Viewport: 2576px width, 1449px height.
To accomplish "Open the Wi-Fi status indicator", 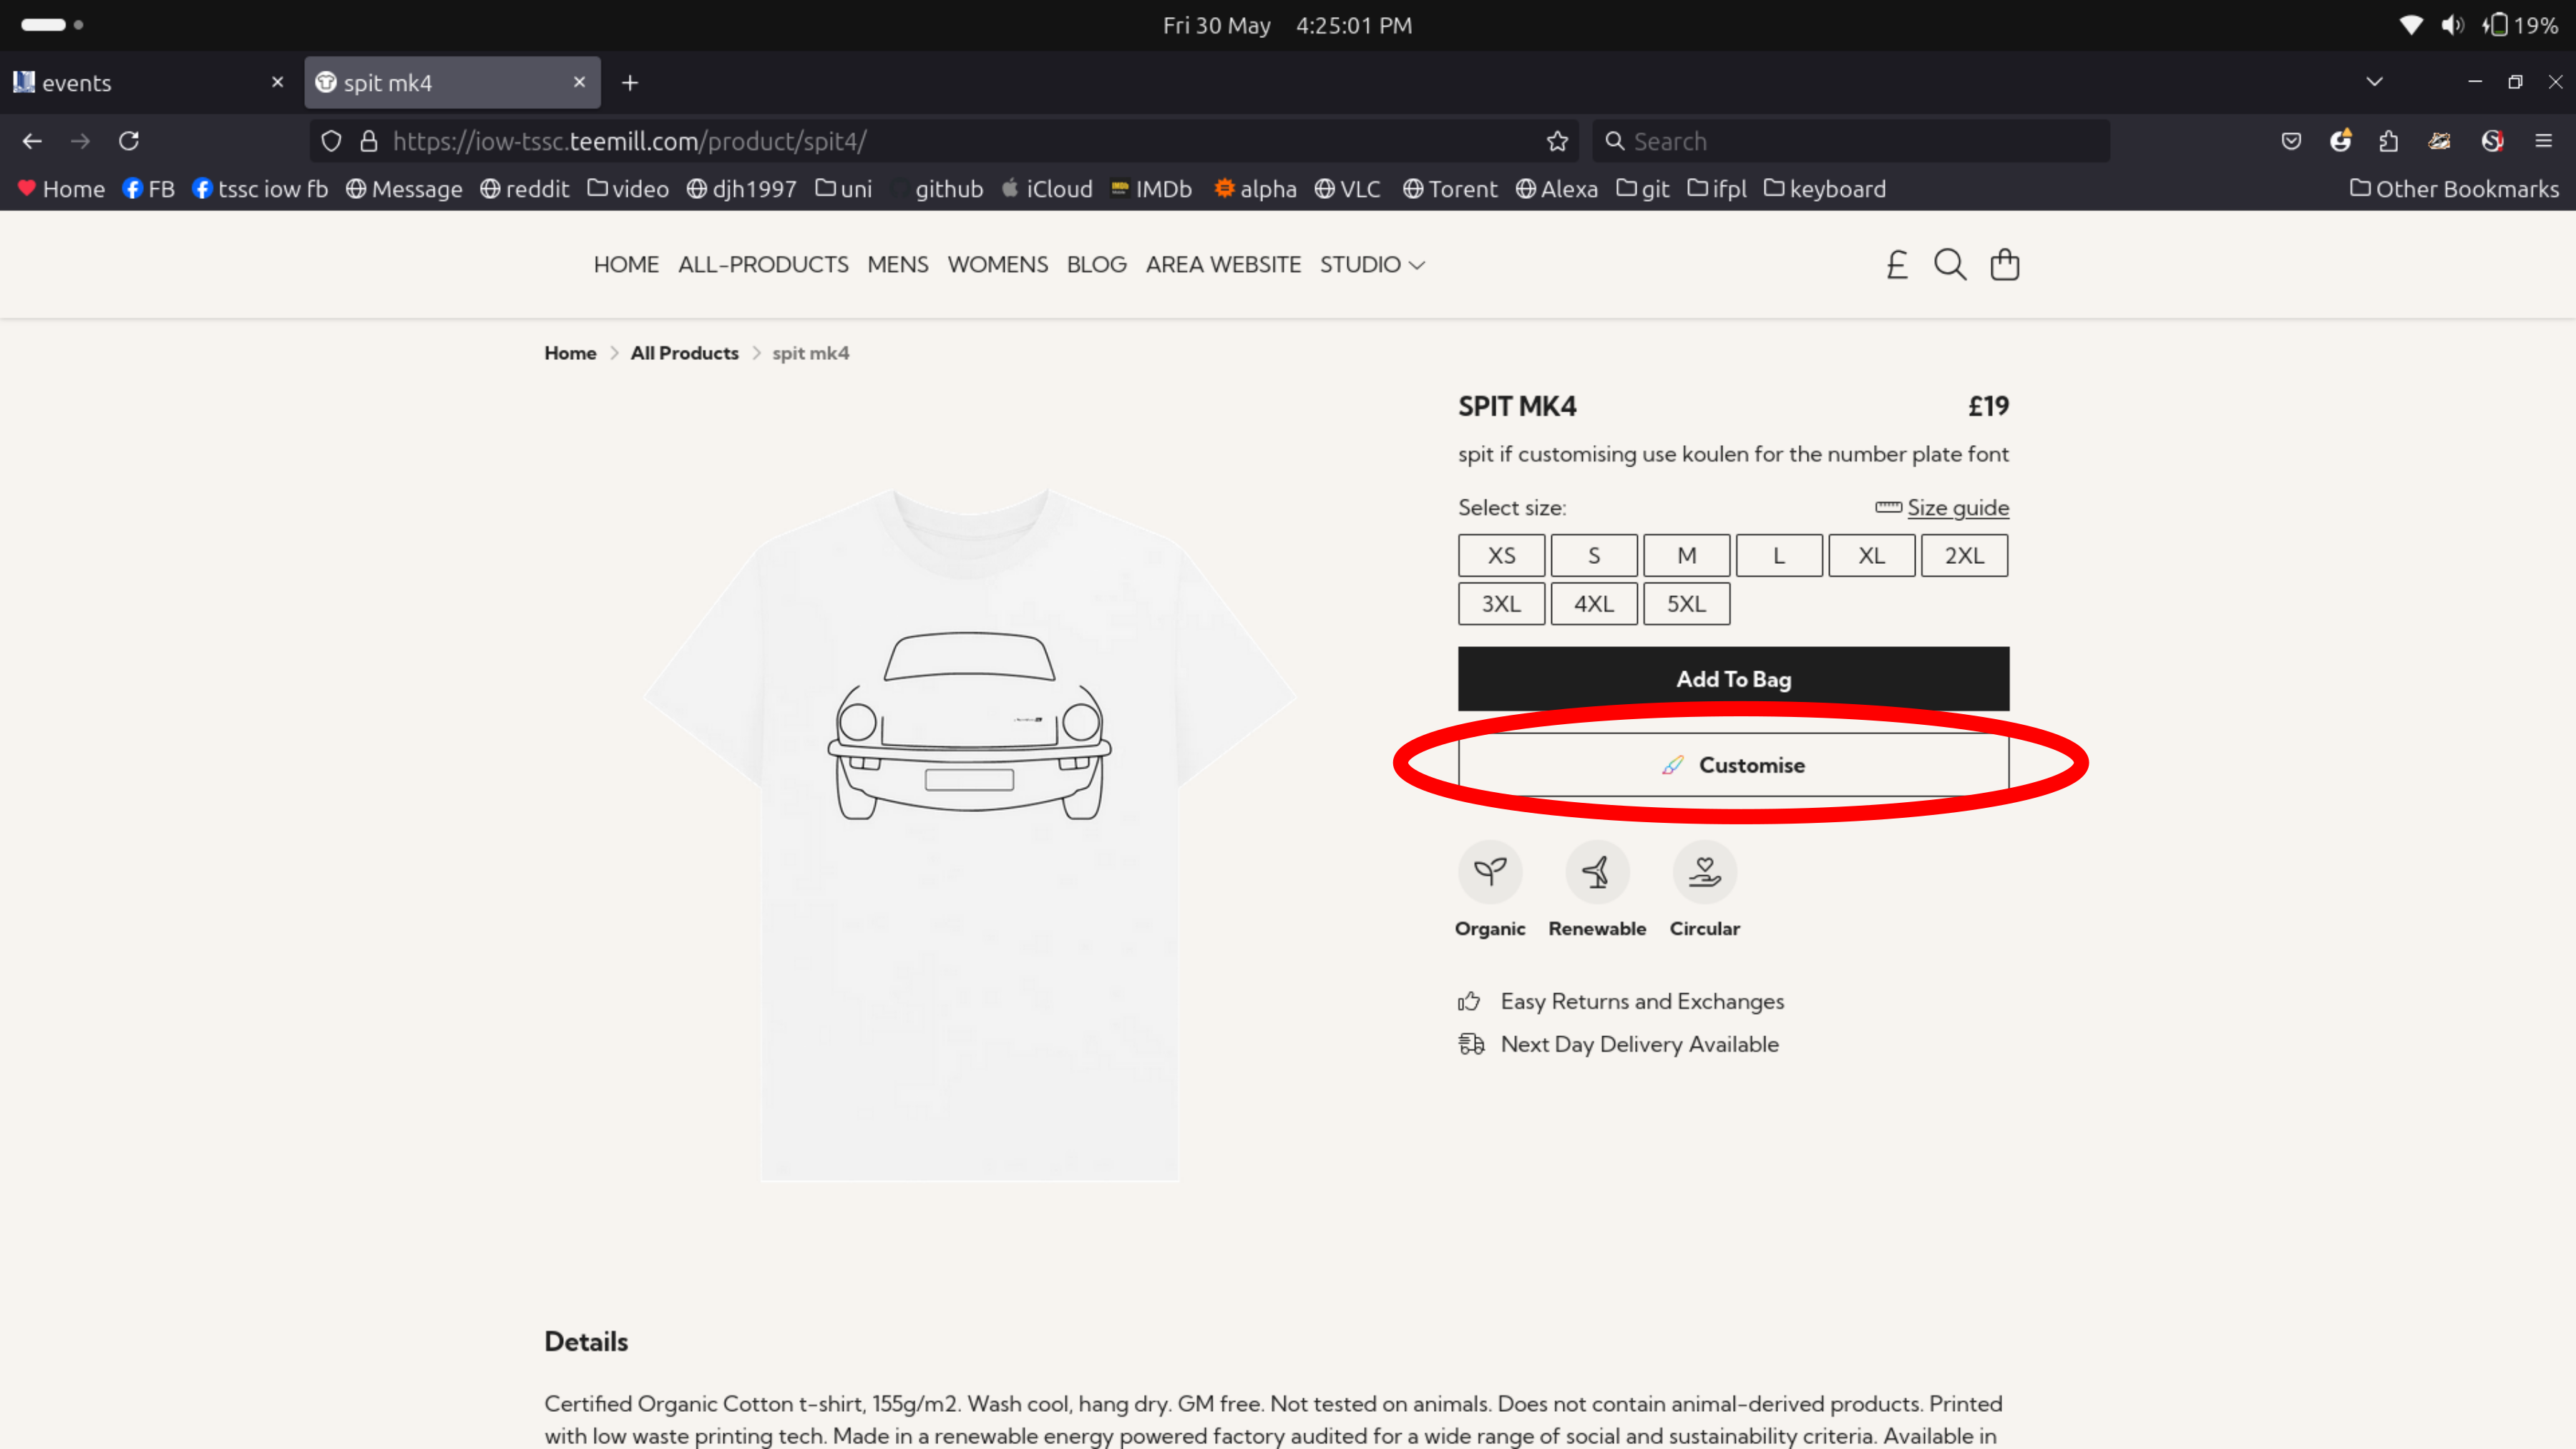I will click(2411, 25).
